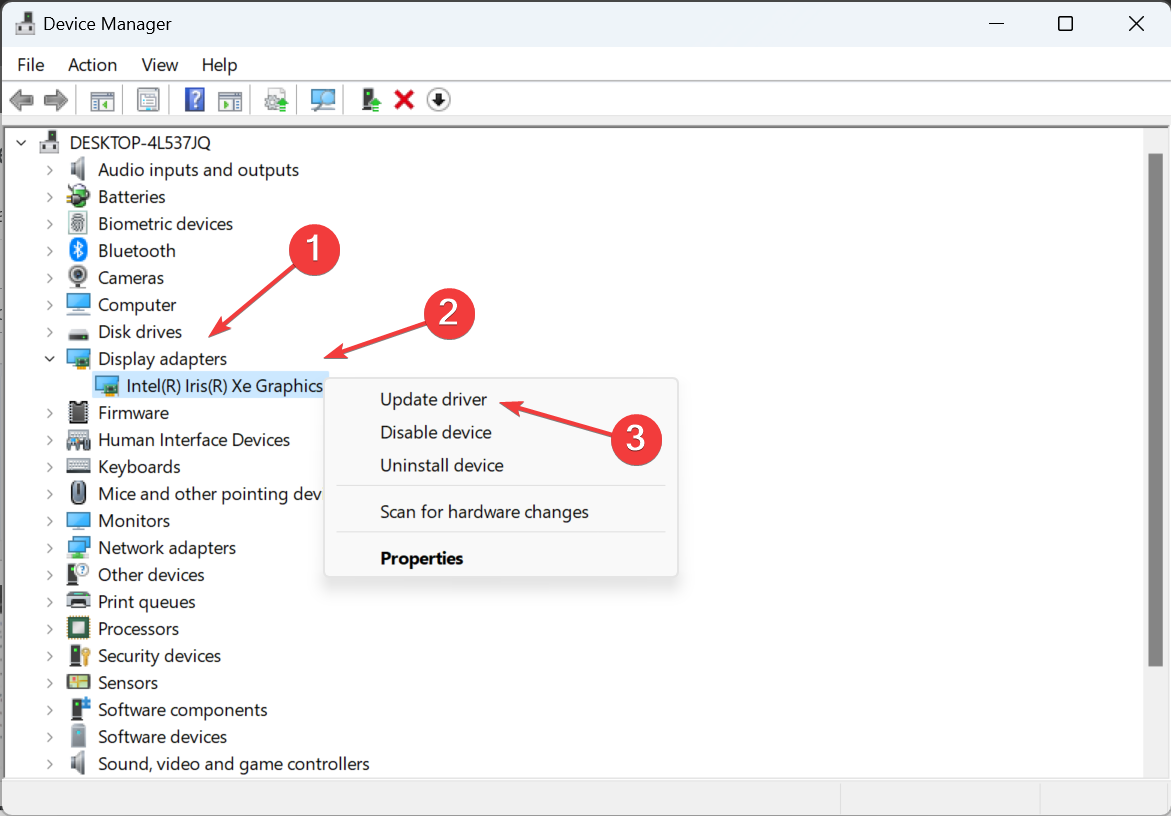Open the blue Help question mark icon

tap(194, 100)
